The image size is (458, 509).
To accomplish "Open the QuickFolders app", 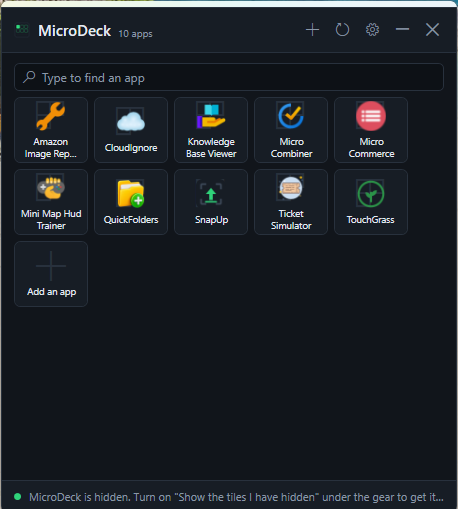I will pos(131,202).
